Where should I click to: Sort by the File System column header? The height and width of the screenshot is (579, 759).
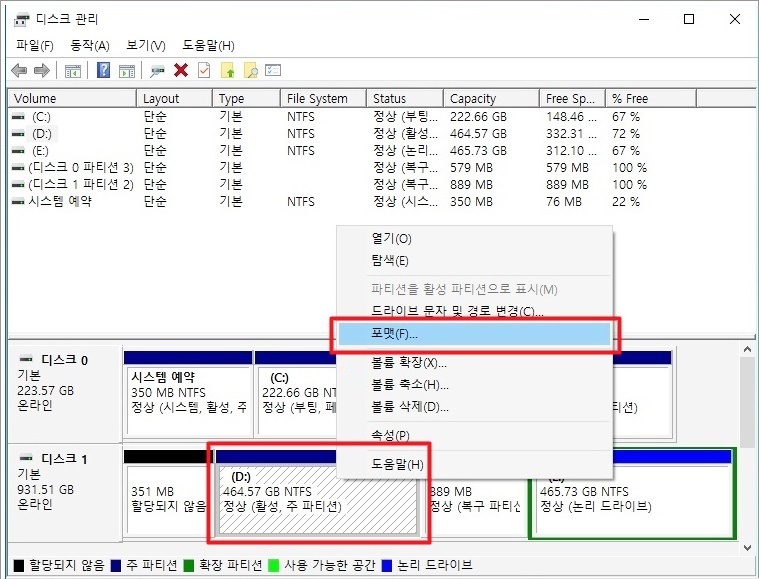pyautogui.click(x=323, y=98)
